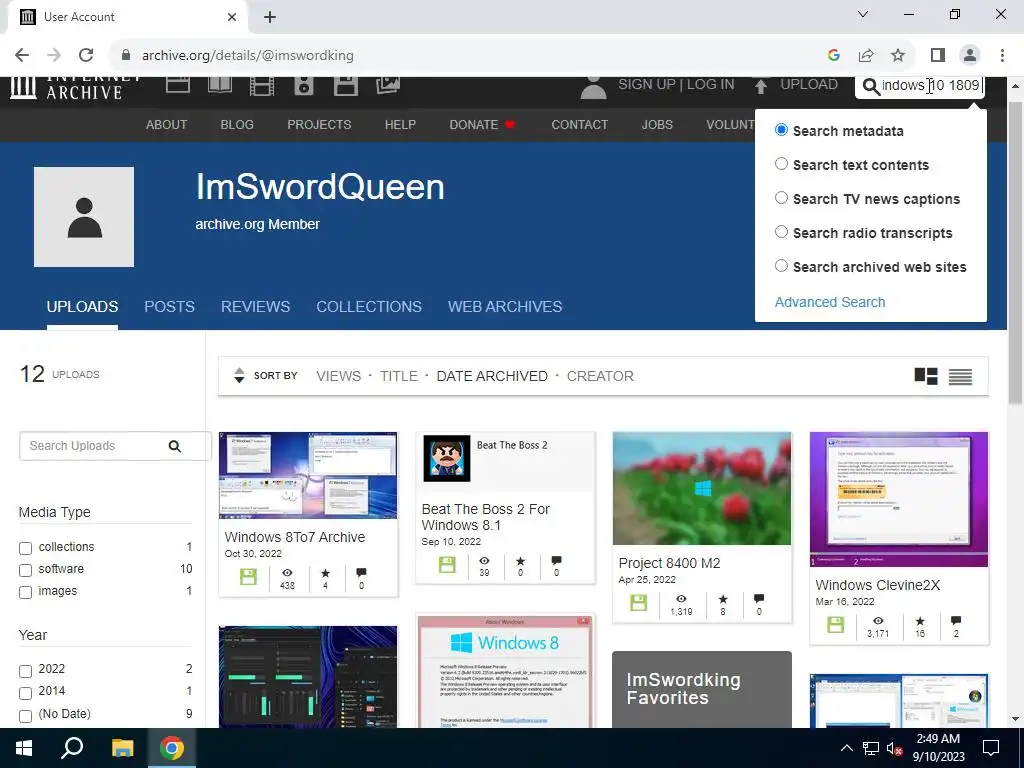Viewport: 1024px width, 768px height.
Task: Open Chrome three-dot menu
Action: [1002, 56]
